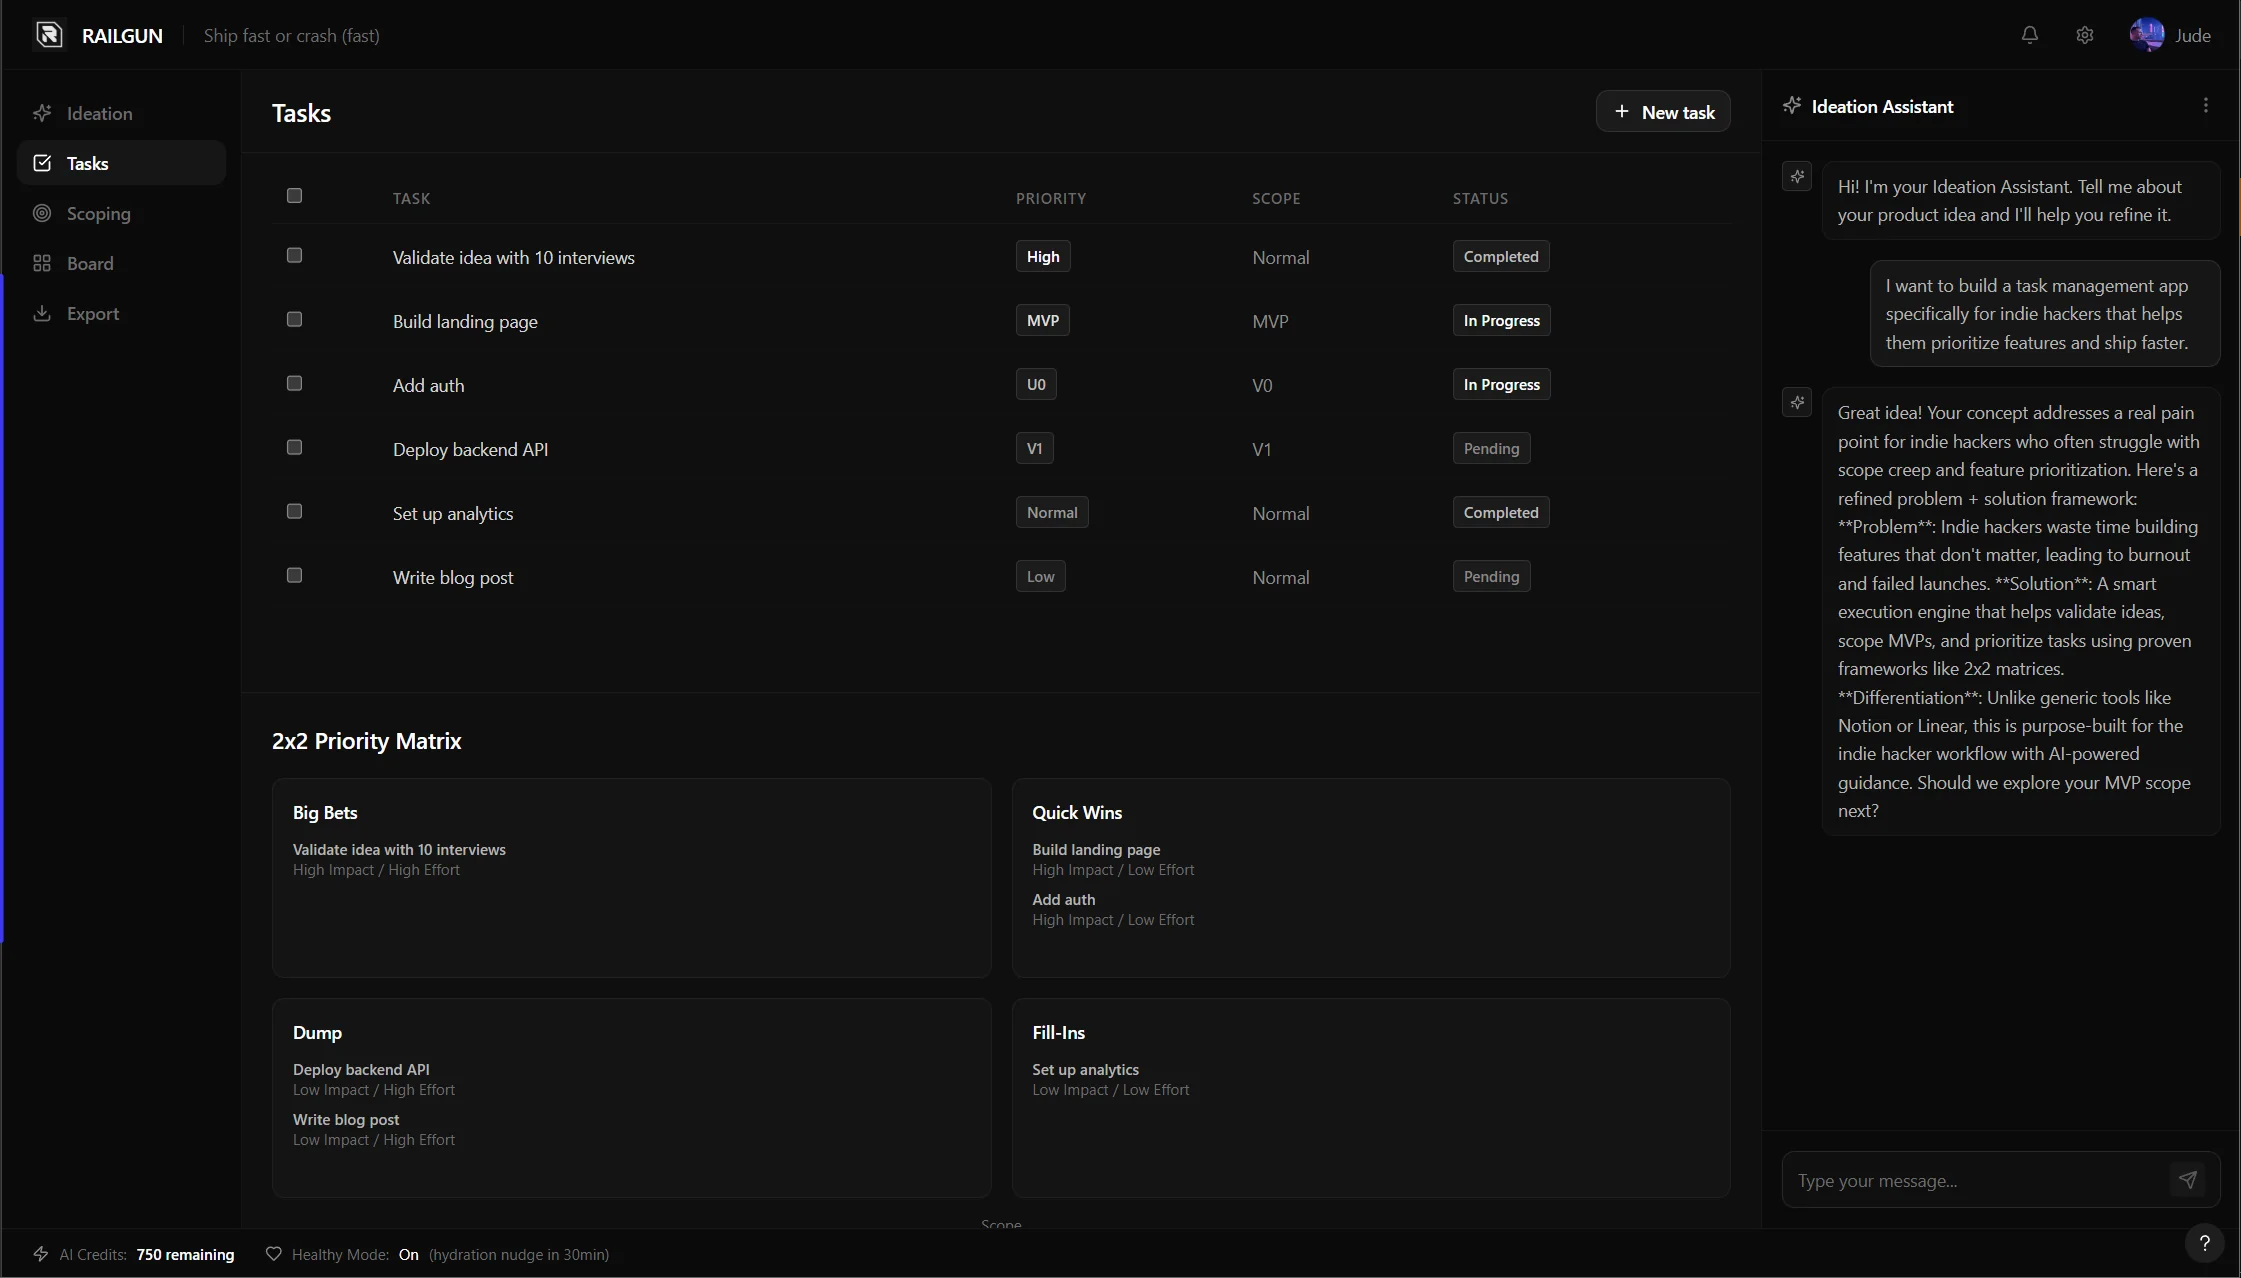Screen dimensions: 2241x1278
Task: Open settings via gear icon
Action: [2084, 35]
